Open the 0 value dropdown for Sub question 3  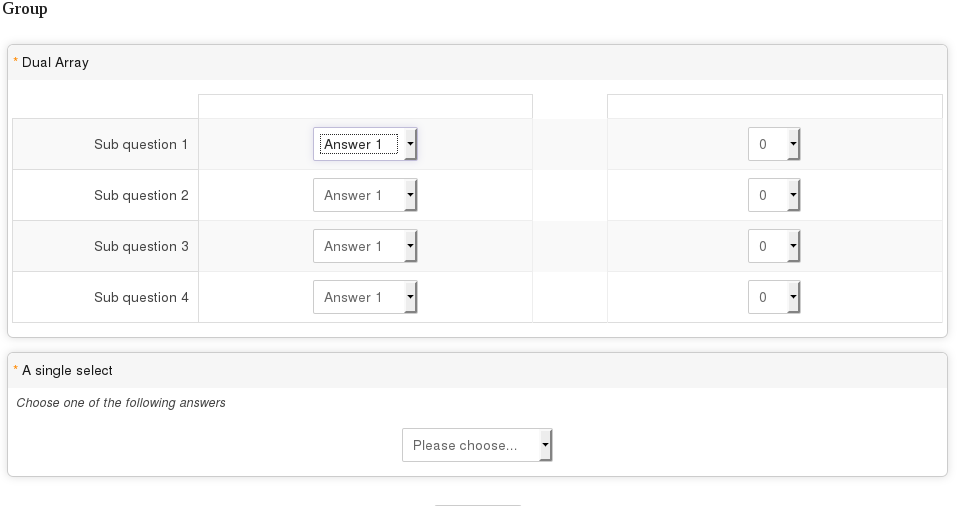click(773, 247)
